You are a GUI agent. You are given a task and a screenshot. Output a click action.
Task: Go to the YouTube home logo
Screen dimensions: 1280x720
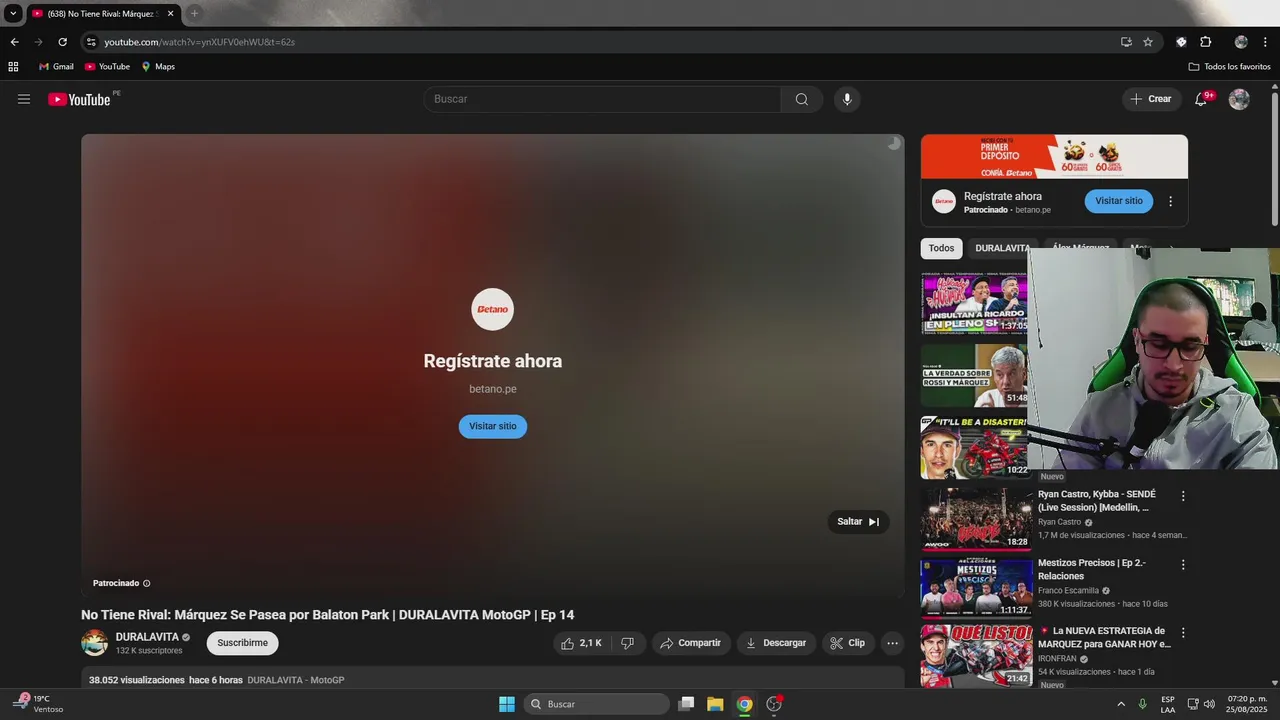point(79,99)
